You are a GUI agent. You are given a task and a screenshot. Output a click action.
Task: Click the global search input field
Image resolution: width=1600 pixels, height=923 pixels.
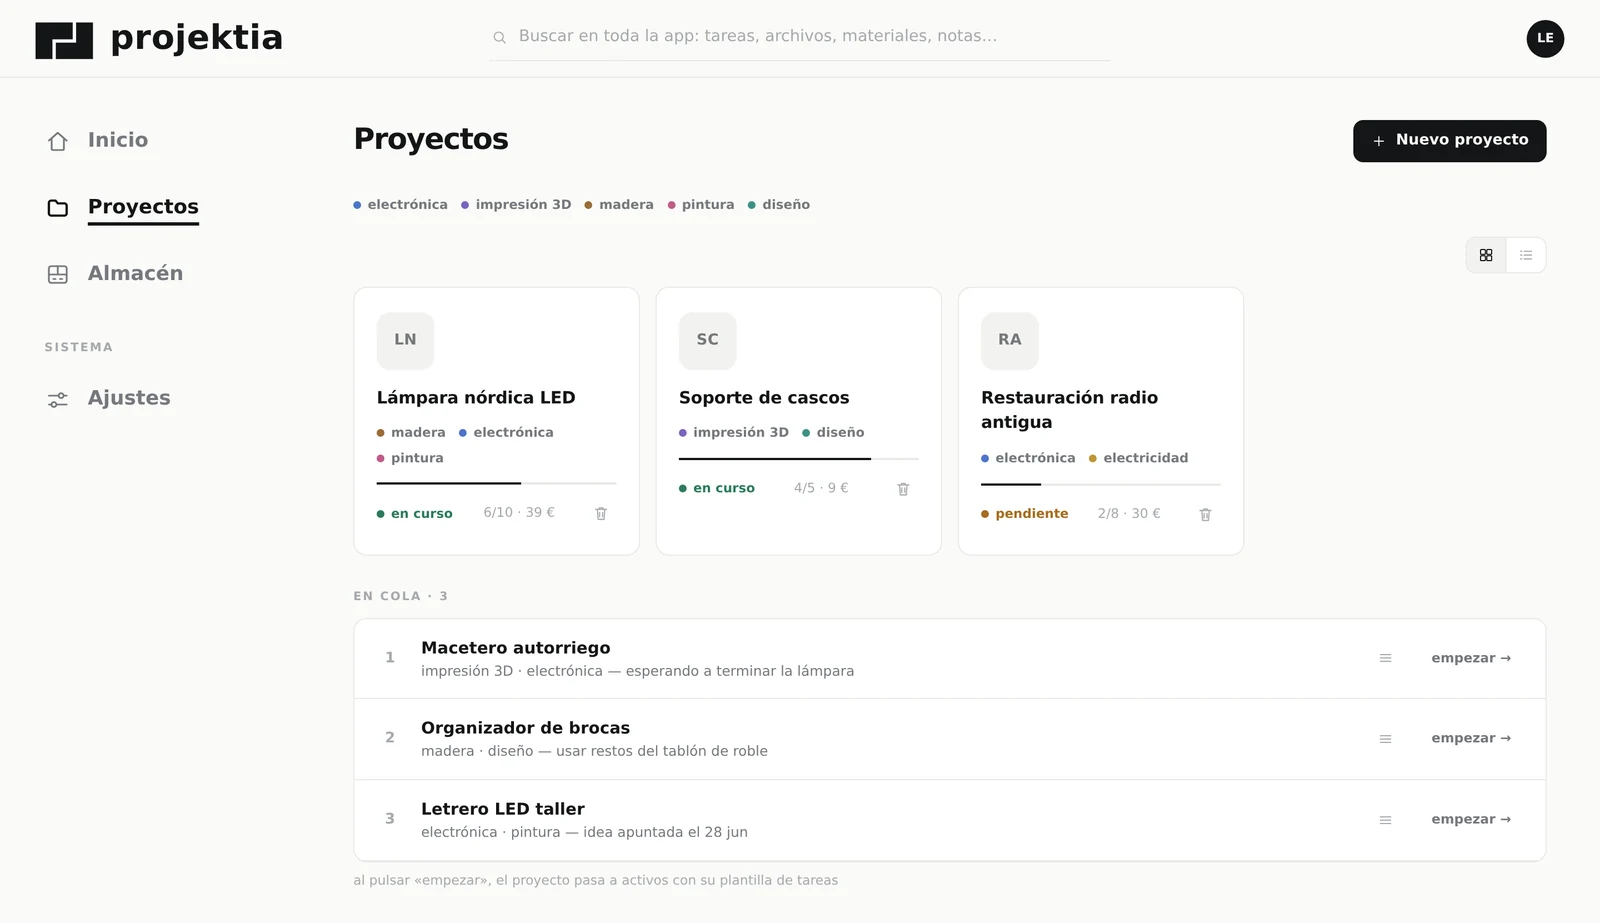point(800,37)
